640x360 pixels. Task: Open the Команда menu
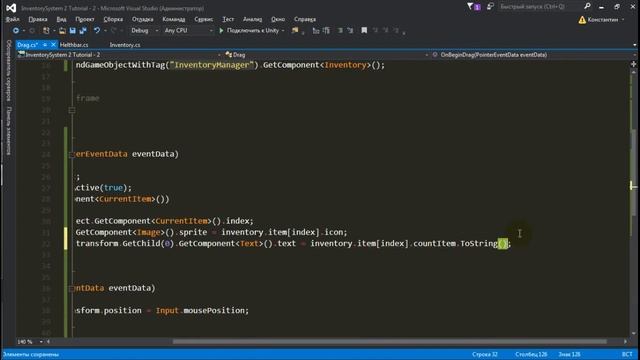(173, 19)
